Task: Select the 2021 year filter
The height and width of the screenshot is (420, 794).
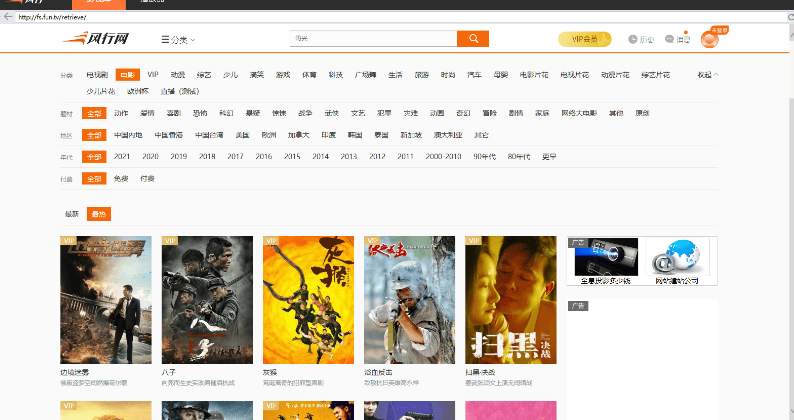Action: click(122, 156)
